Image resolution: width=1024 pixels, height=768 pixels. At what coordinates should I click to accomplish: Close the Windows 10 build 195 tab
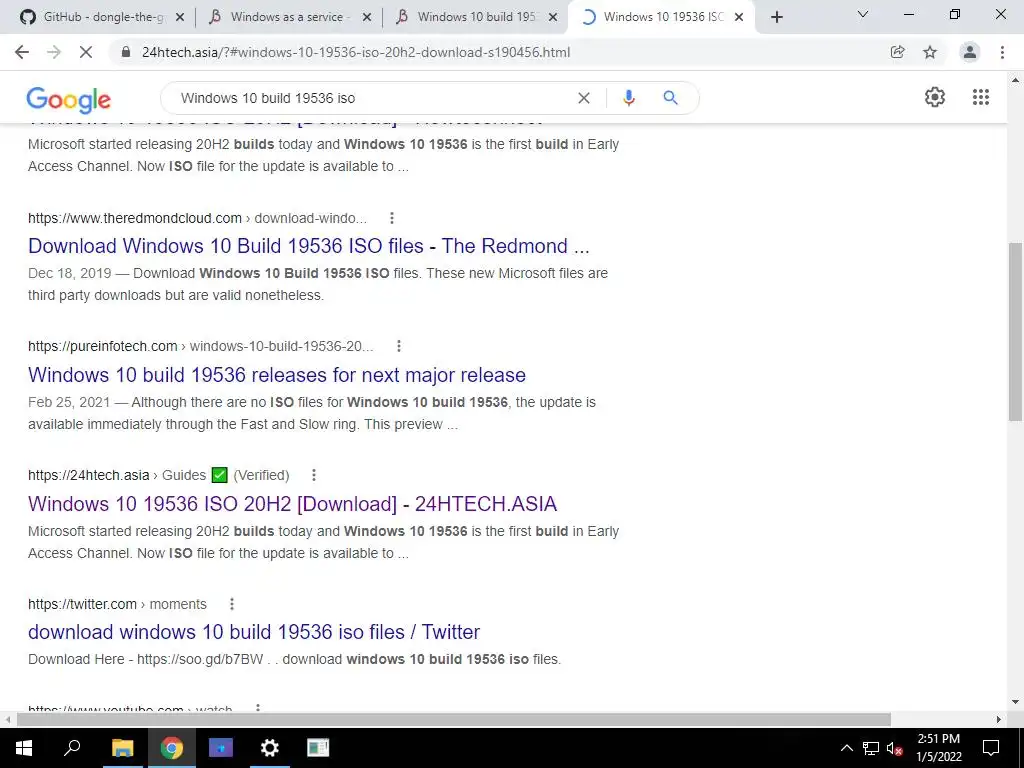coord(553,18)
